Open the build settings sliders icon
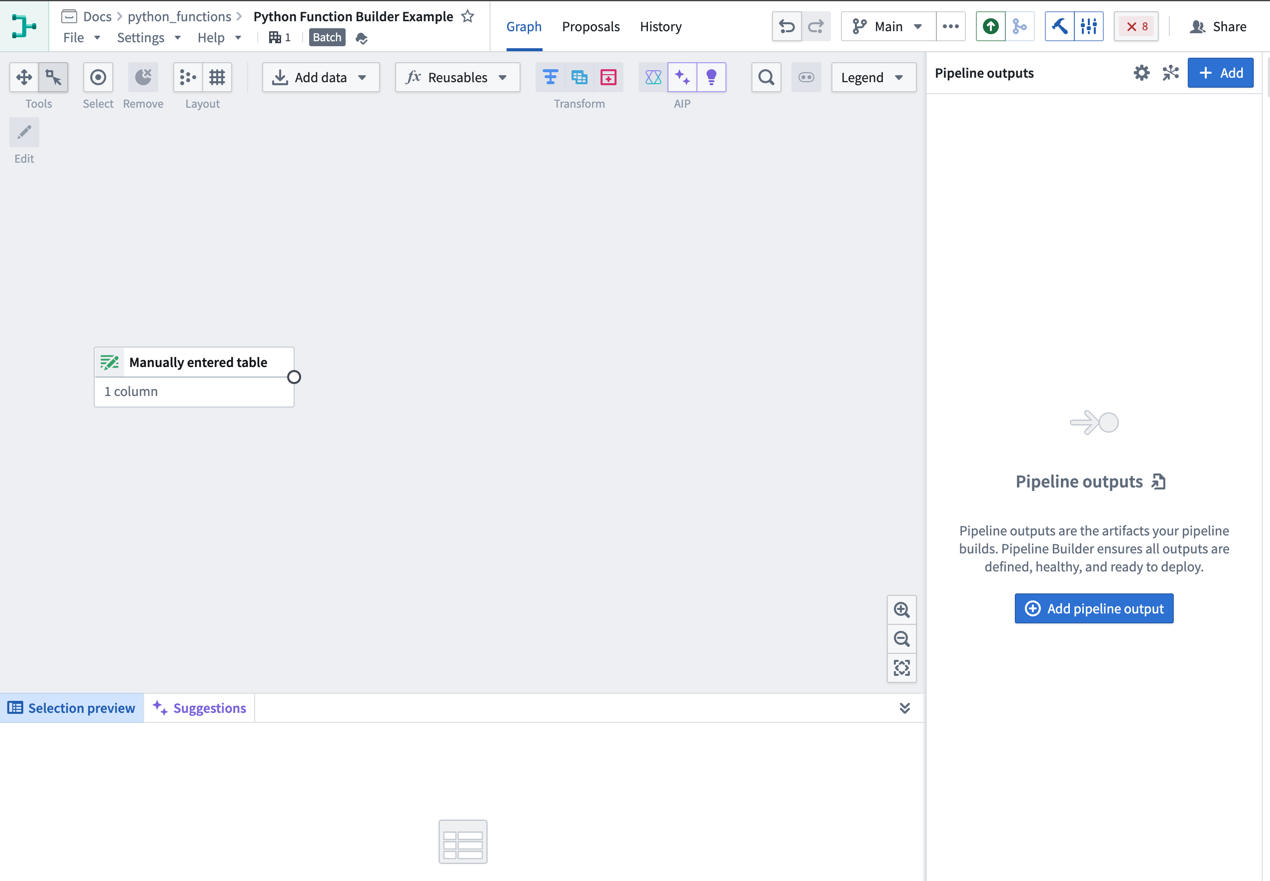This screenshot has width=1270, height=881. (x=1089, y=27)
